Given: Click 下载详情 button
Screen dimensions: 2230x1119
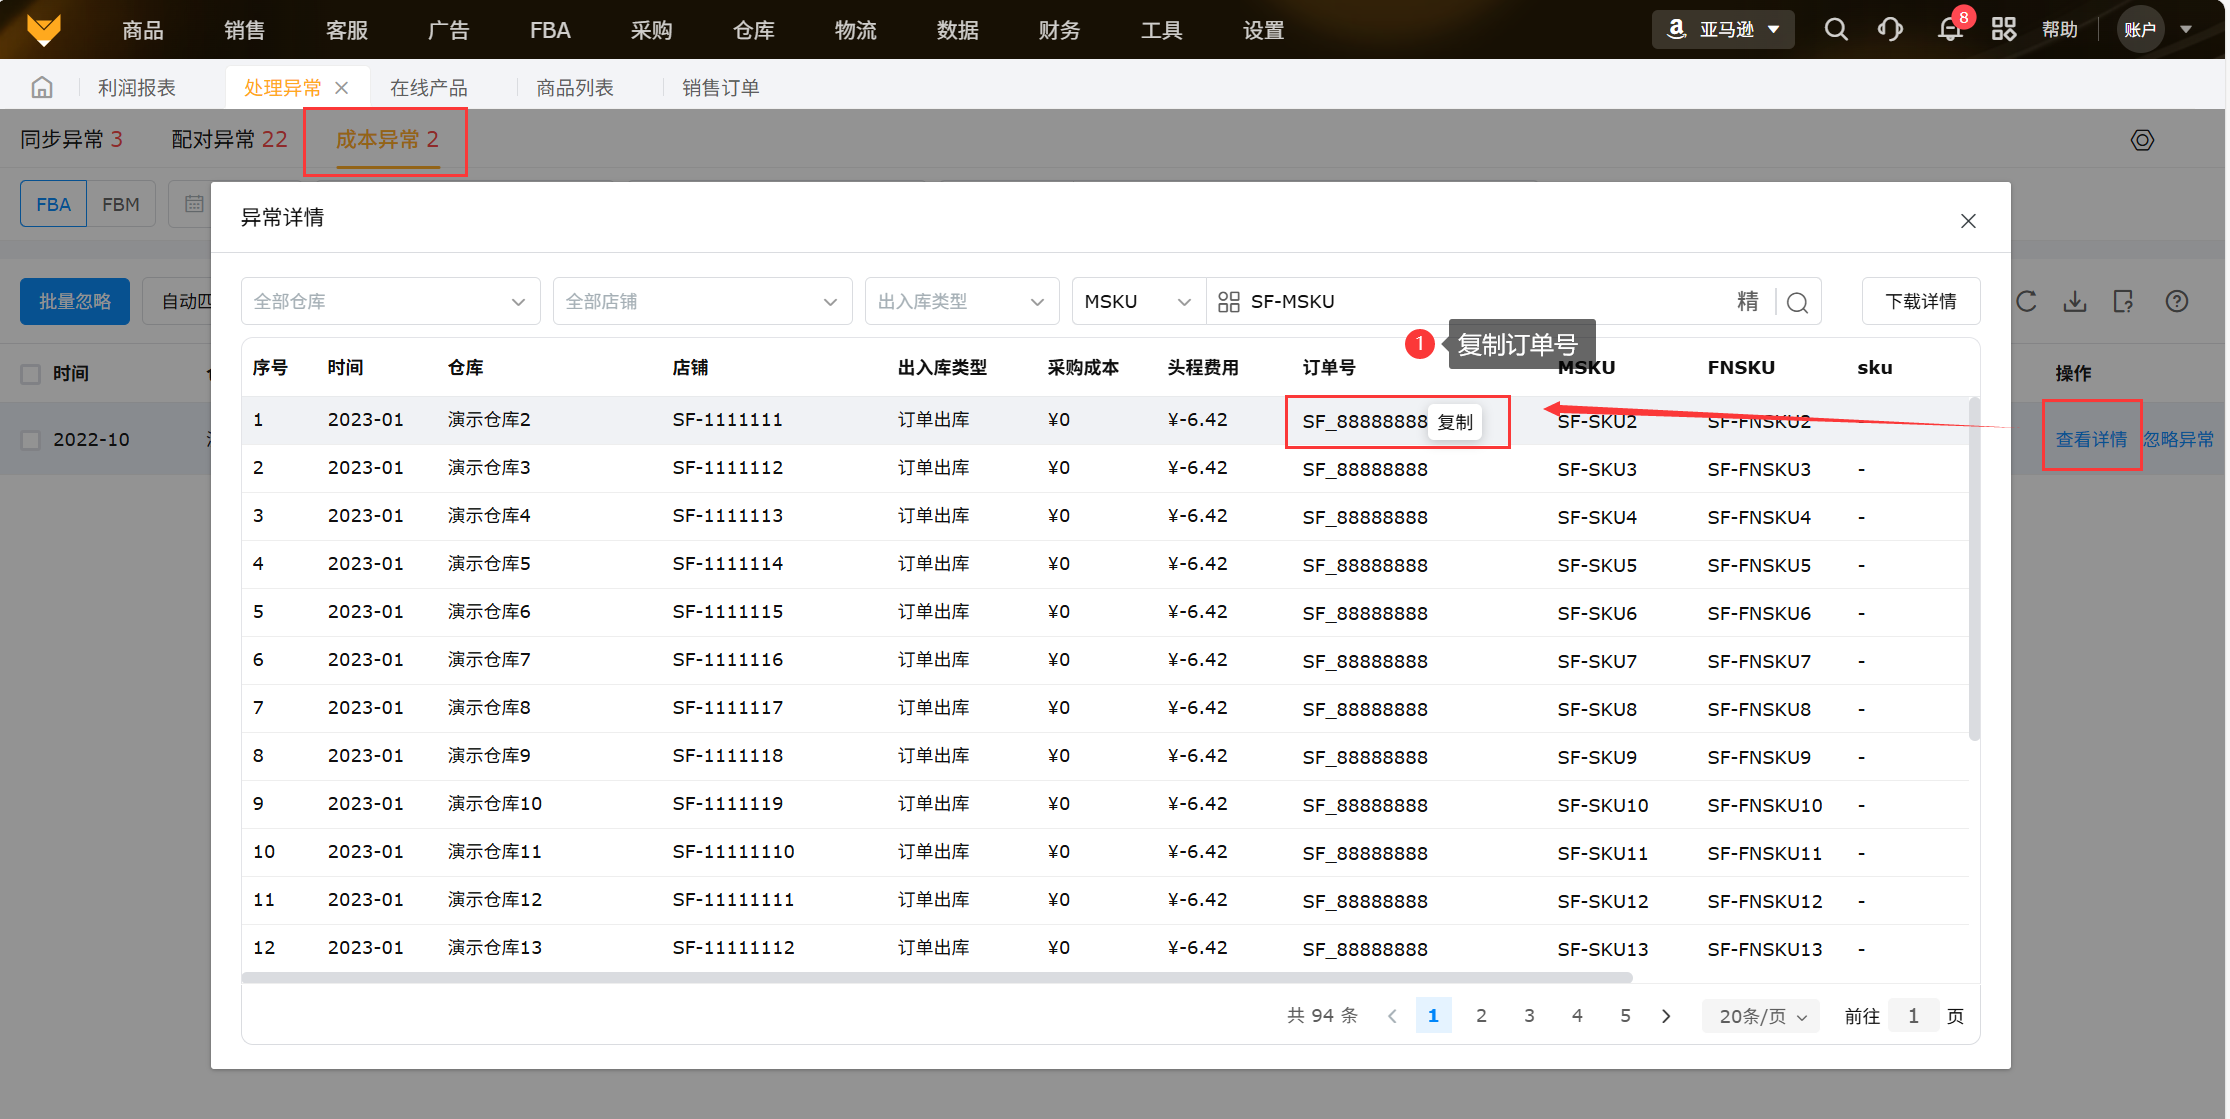Looking at the screenshot, I should pos(1920,302).
